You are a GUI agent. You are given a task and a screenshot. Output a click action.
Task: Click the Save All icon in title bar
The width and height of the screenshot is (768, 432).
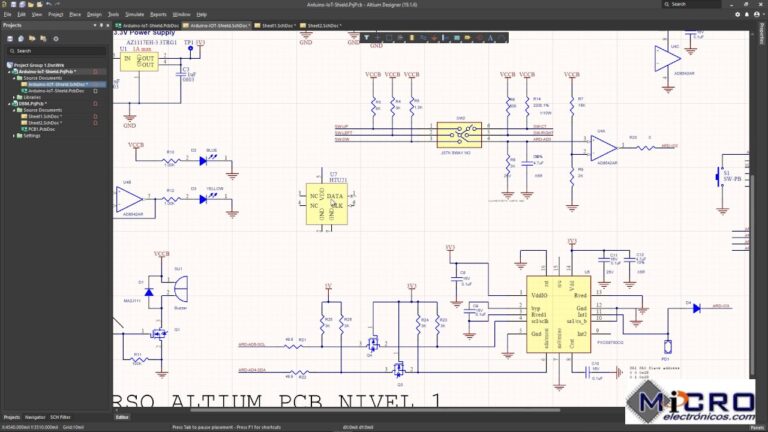(22, 4)
